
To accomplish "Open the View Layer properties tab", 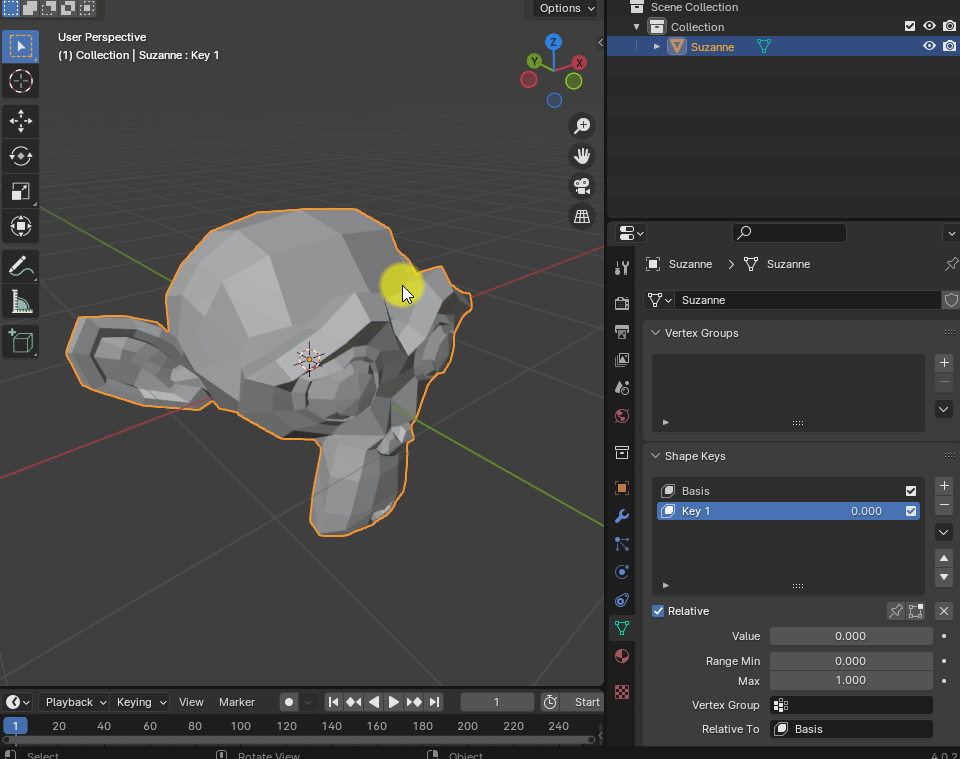I will [x=622, y=360].
